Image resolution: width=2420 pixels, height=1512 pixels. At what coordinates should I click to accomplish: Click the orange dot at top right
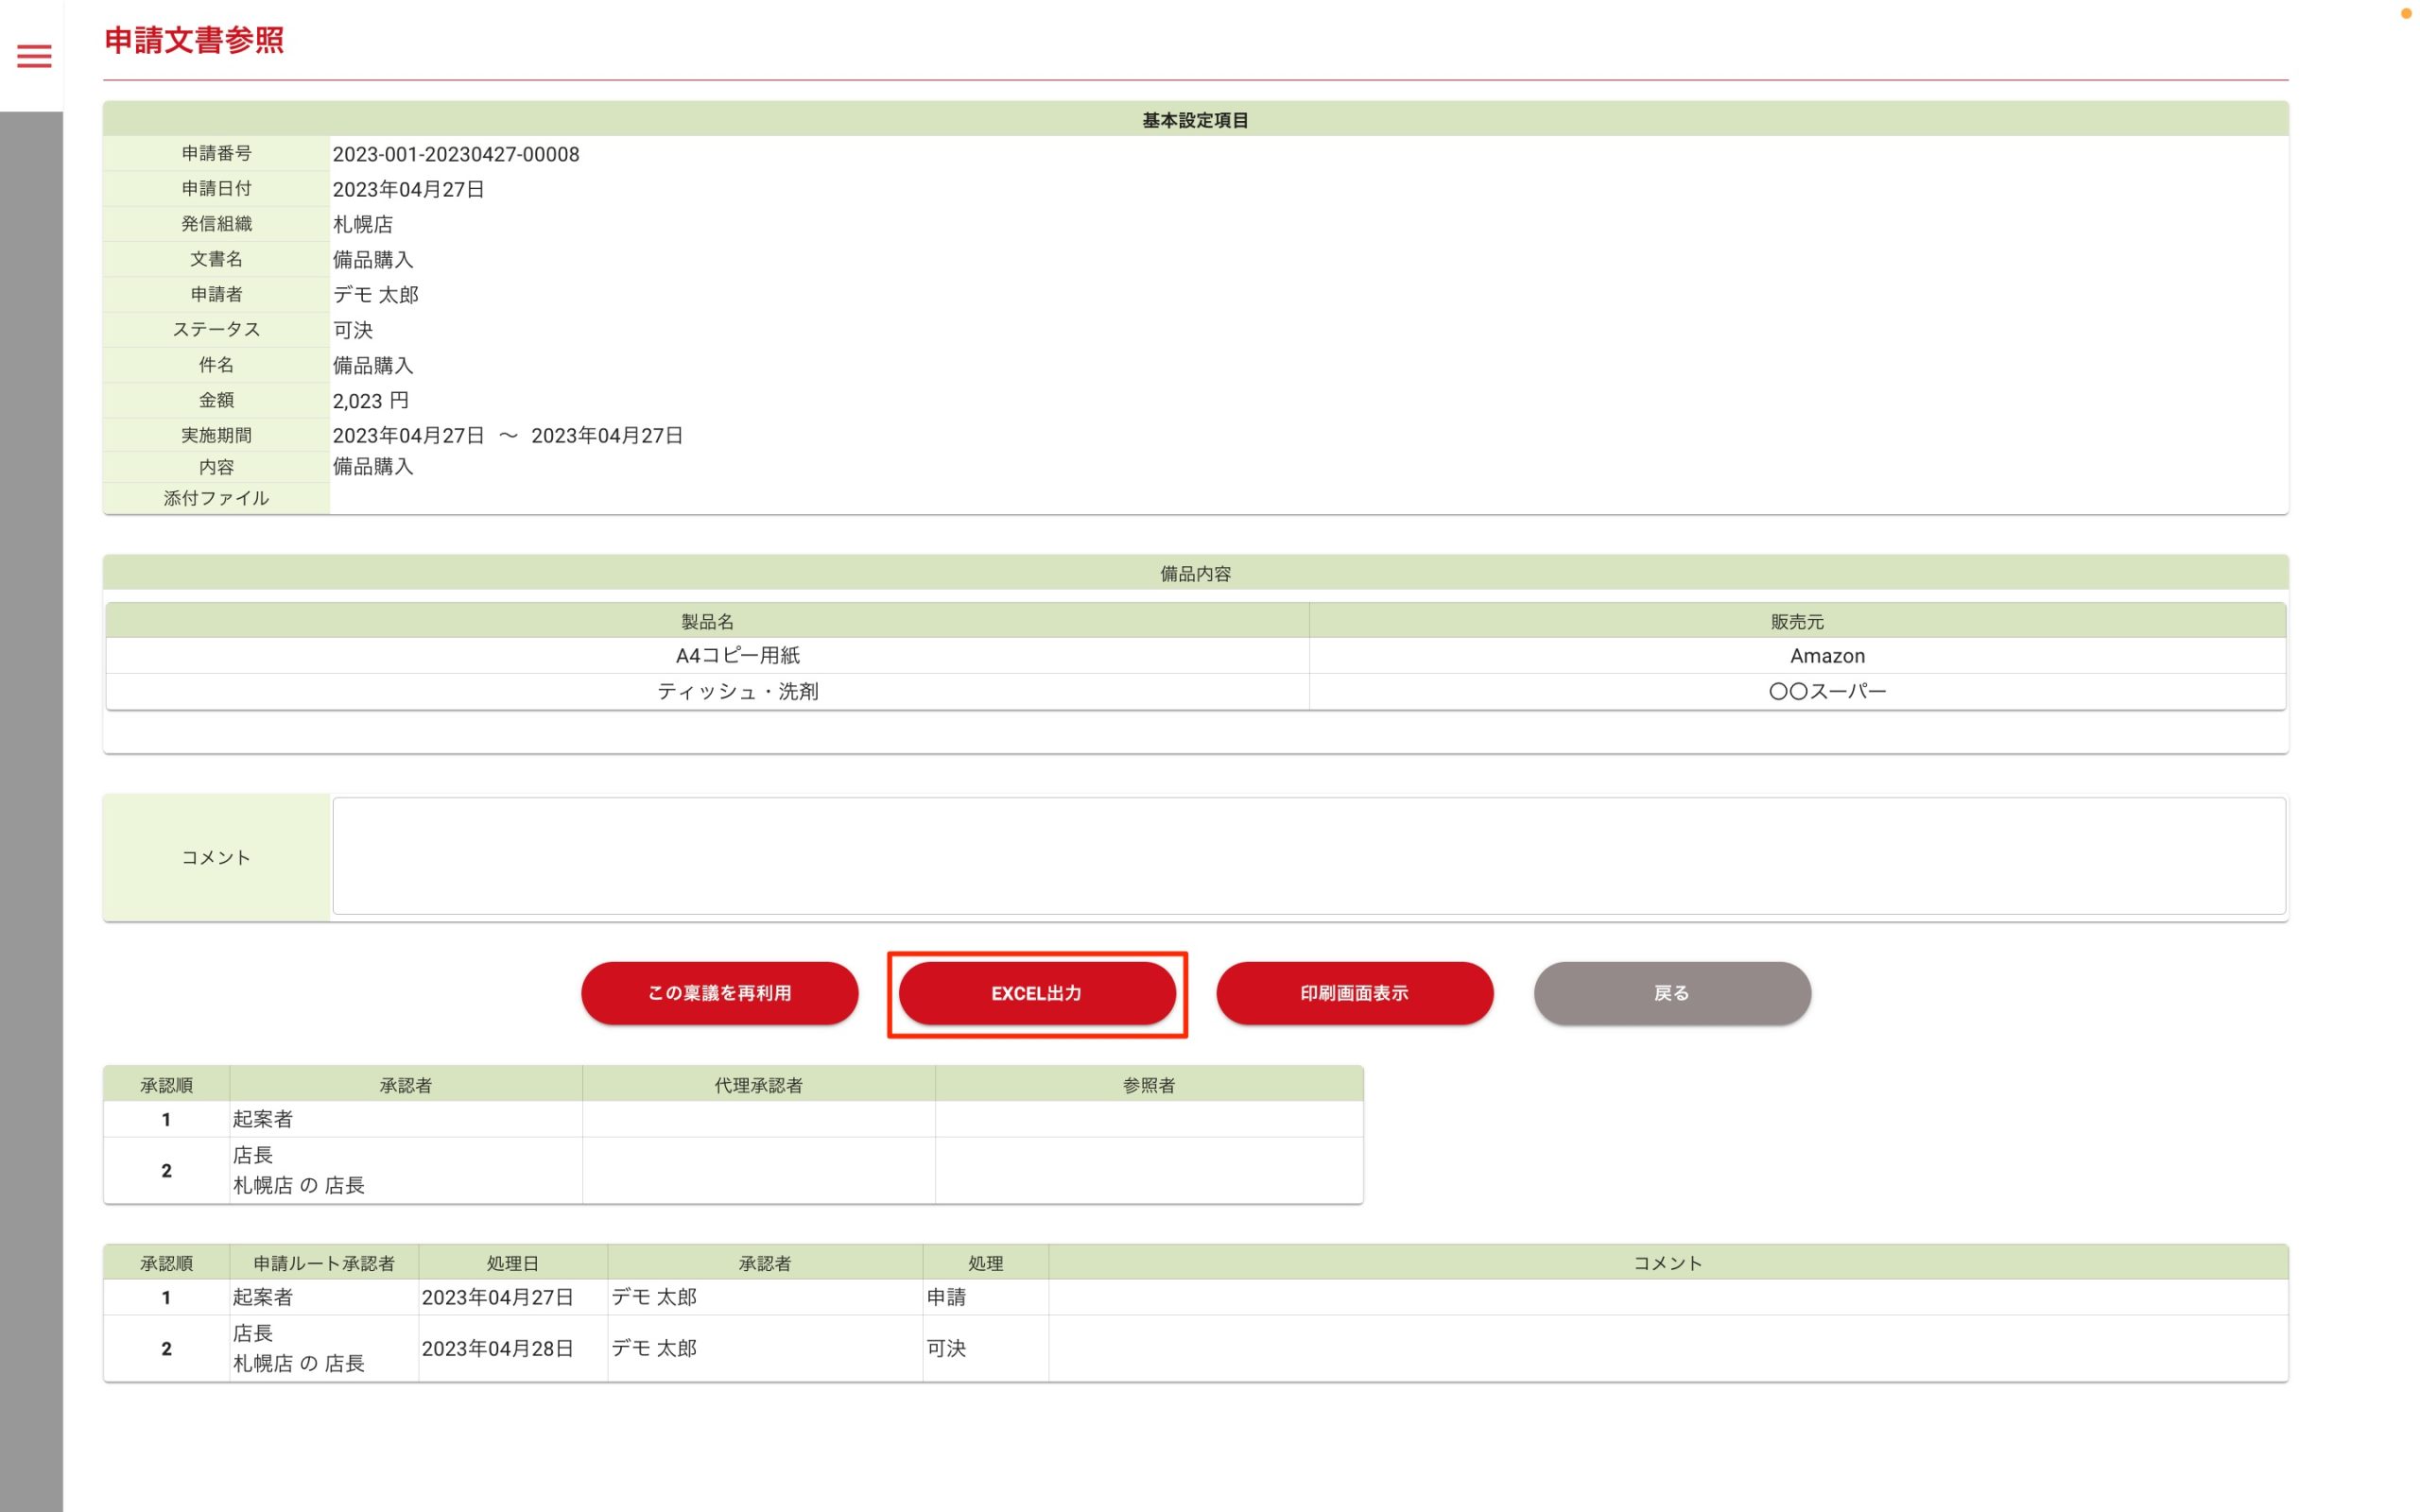point(2405,13)
